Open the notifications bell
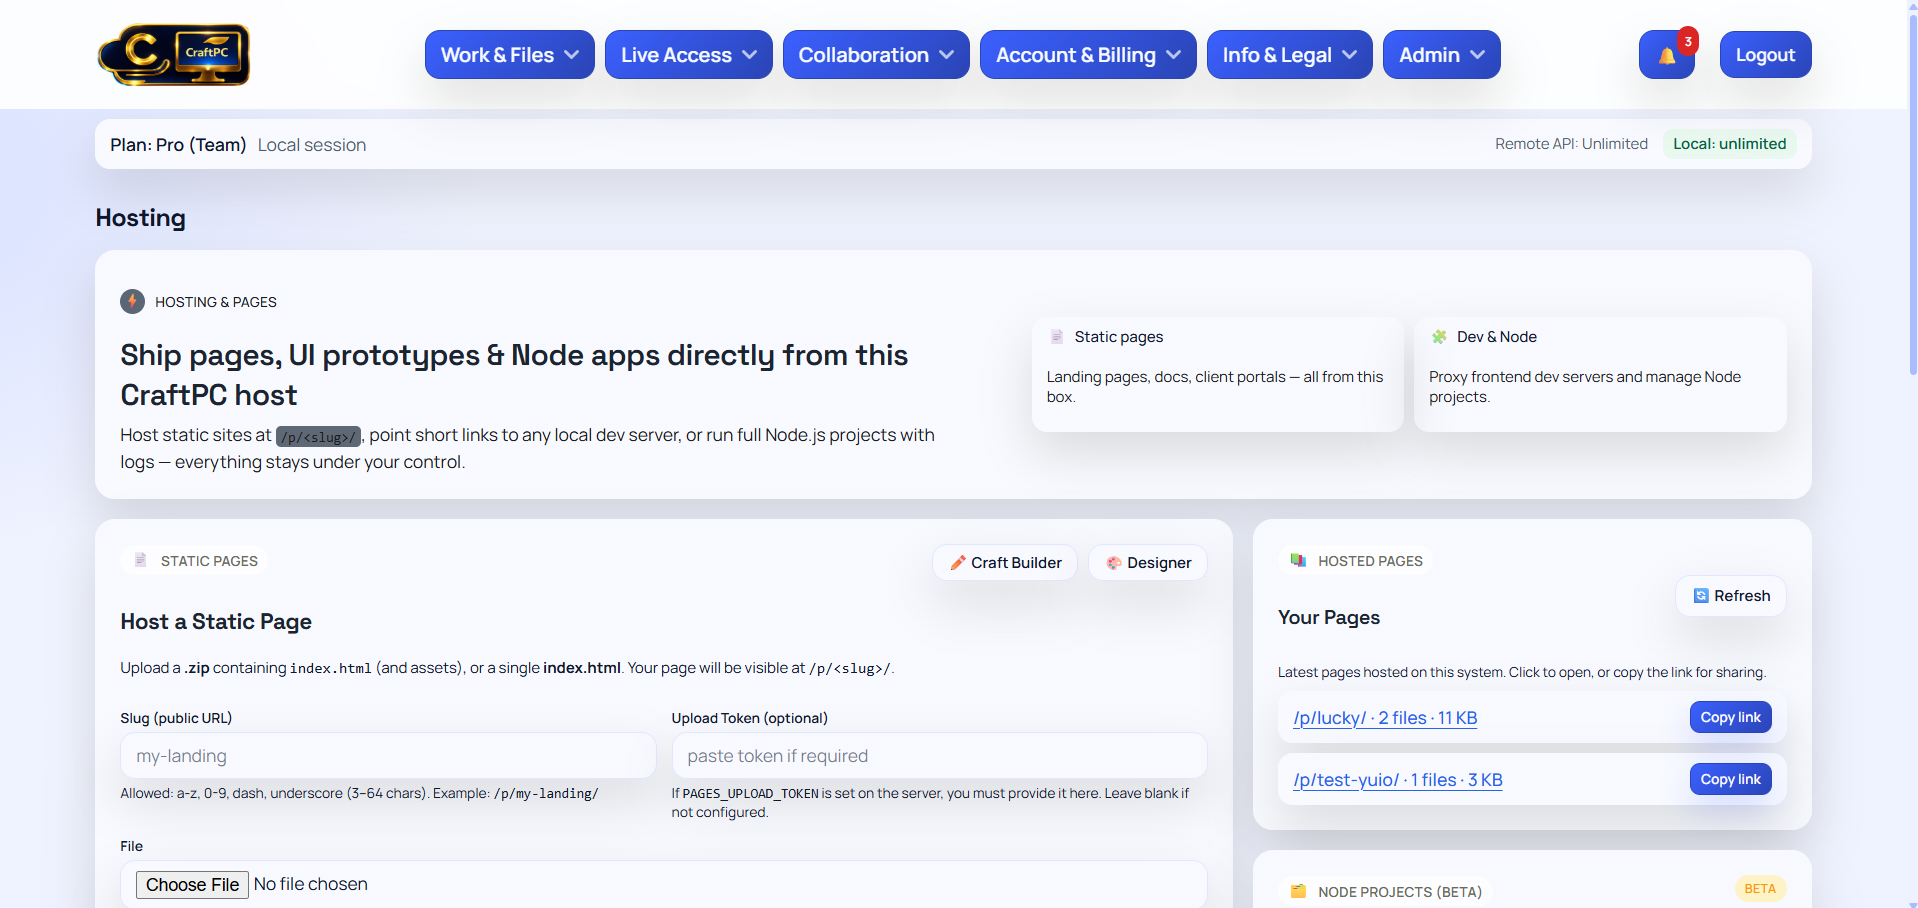 1666,55
